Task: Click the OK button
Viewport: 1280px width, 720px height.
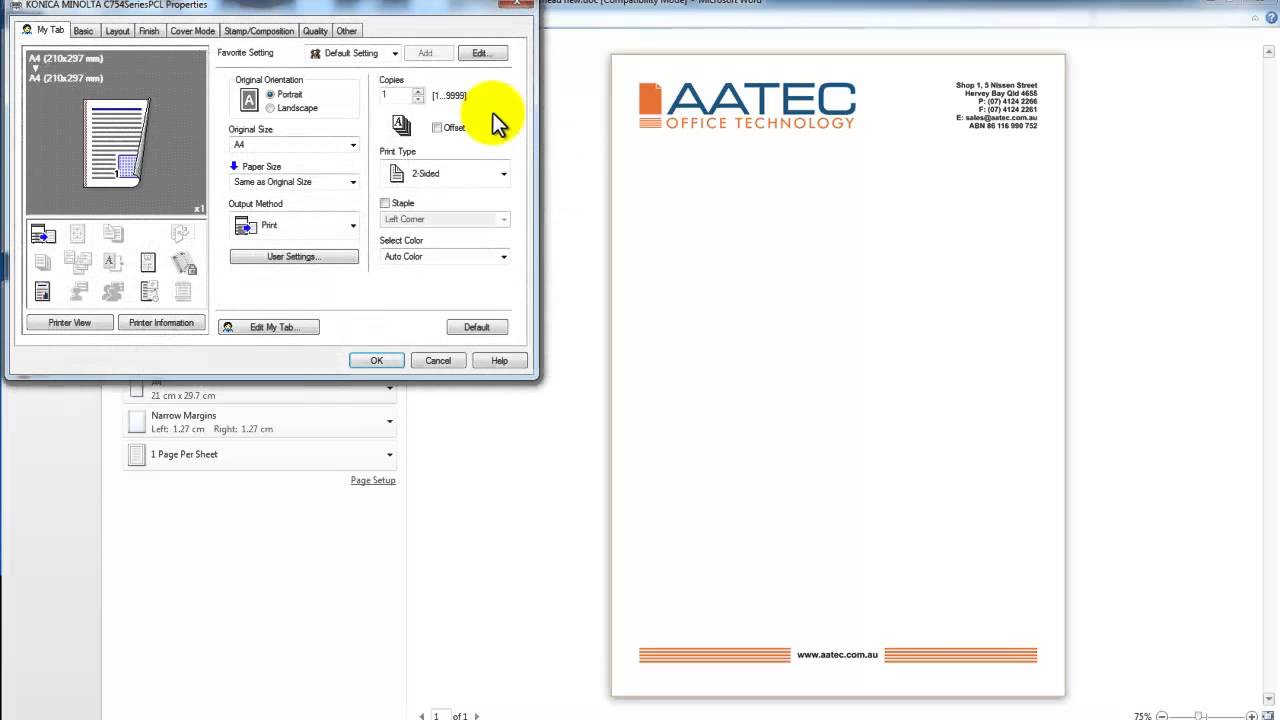Action: (377, 361)
